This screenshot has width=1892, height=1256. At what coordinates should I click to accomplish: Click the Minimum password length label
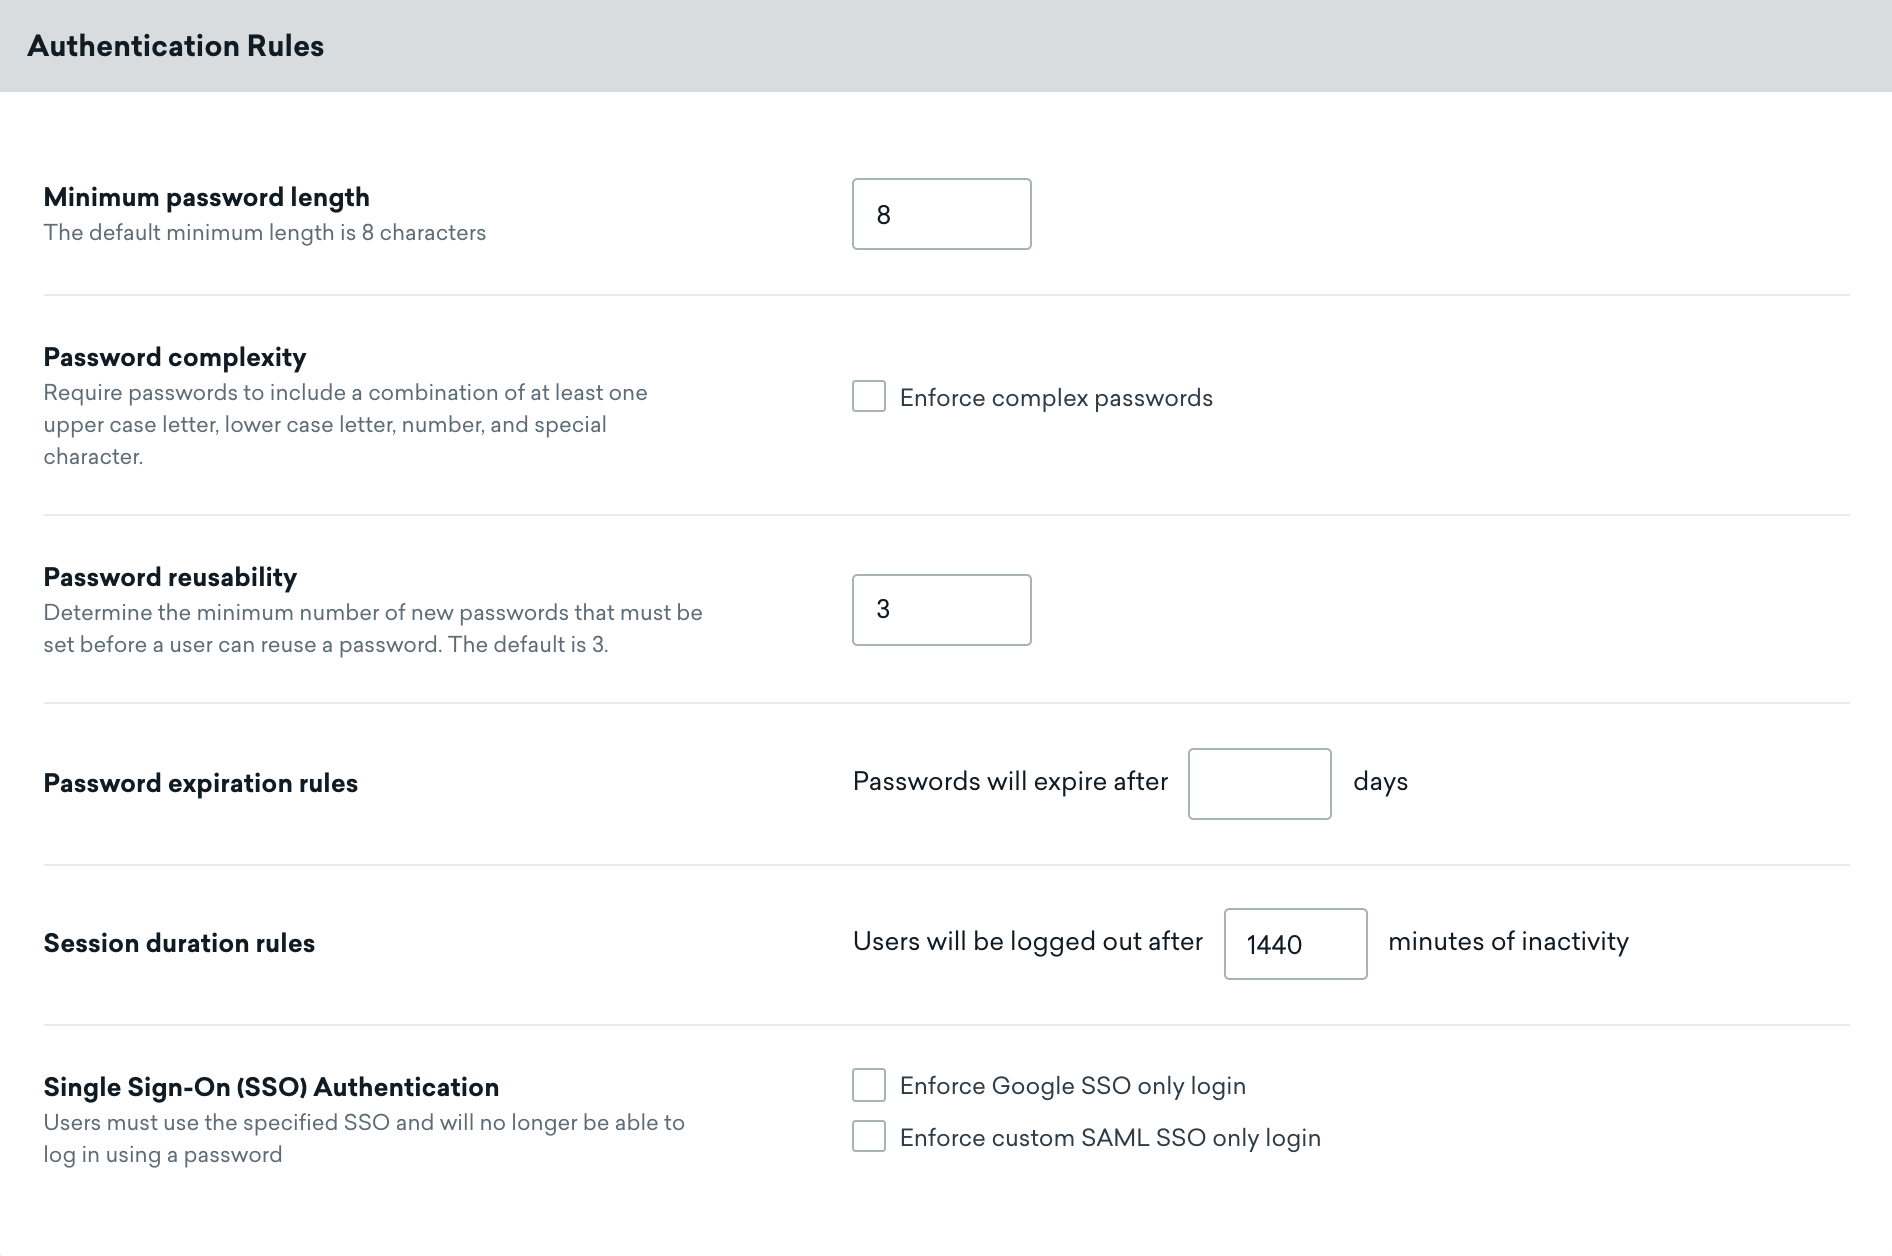pos(207,197)
